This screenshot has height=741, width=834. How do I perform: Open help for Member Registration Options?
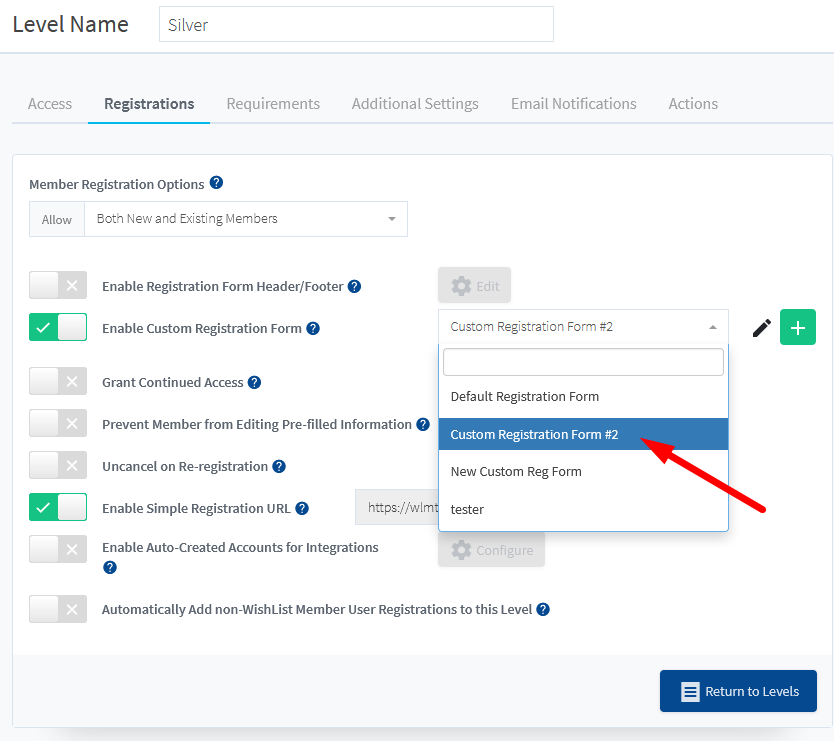tap(216, 183)
